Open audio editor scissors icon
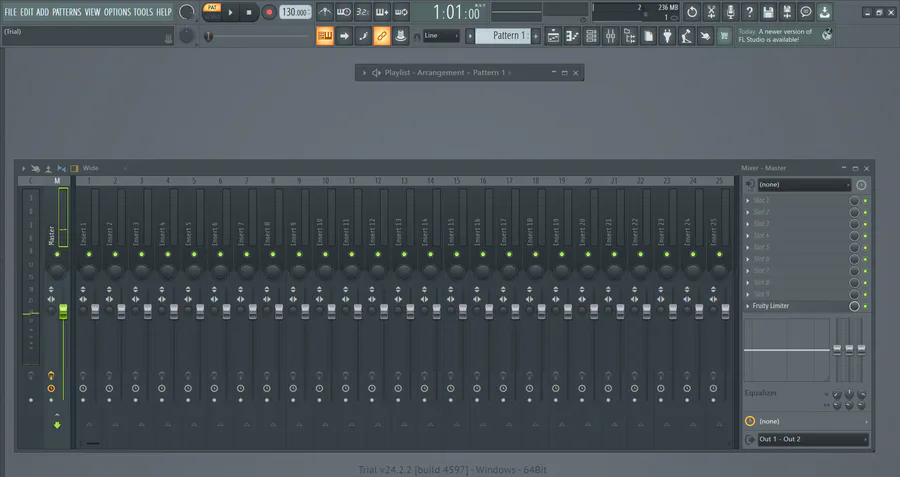This screenshot has width=900, height=477. pos(711,11)
